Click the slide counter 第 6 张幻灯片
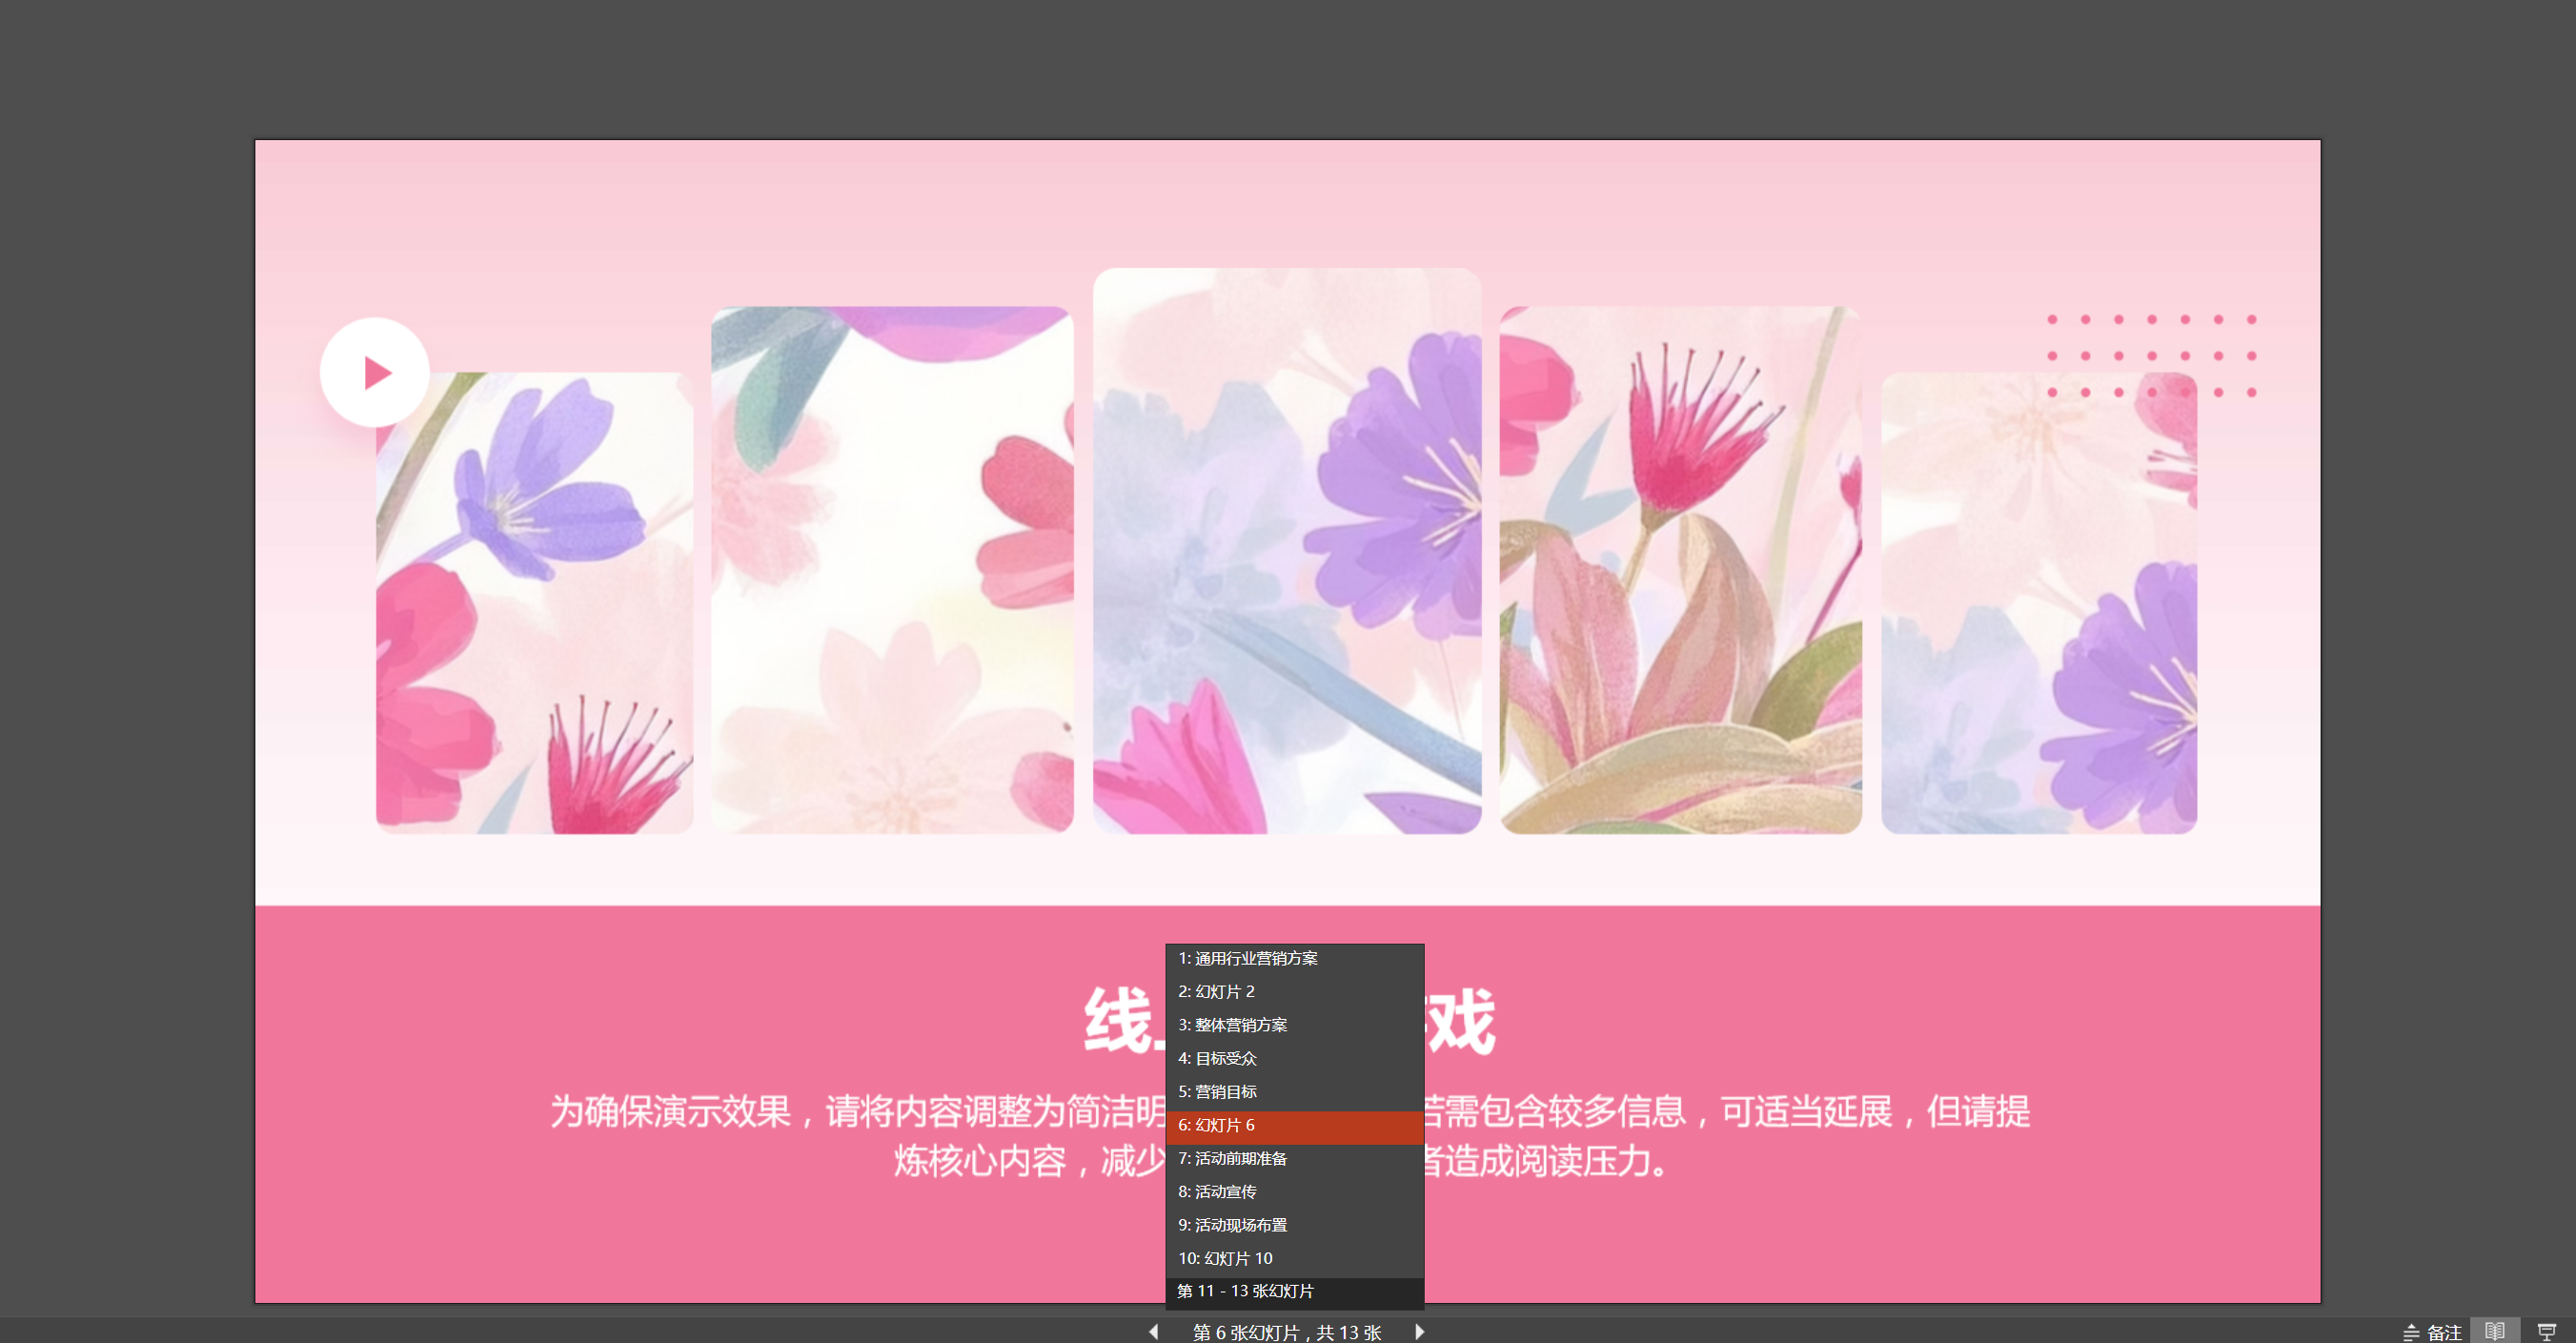2576x1343 pixels. (x=1287, y=1332)
